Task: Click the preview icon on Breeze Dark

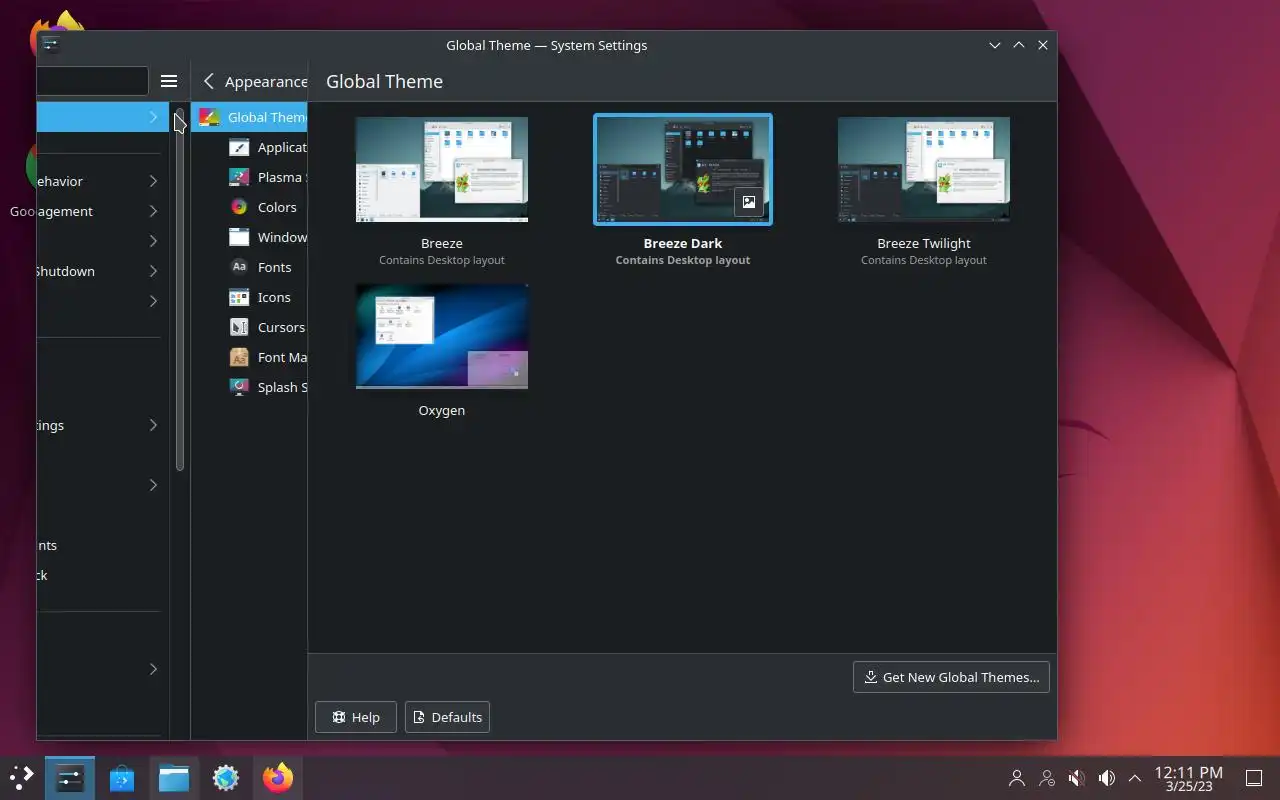Action: point(749,202)
